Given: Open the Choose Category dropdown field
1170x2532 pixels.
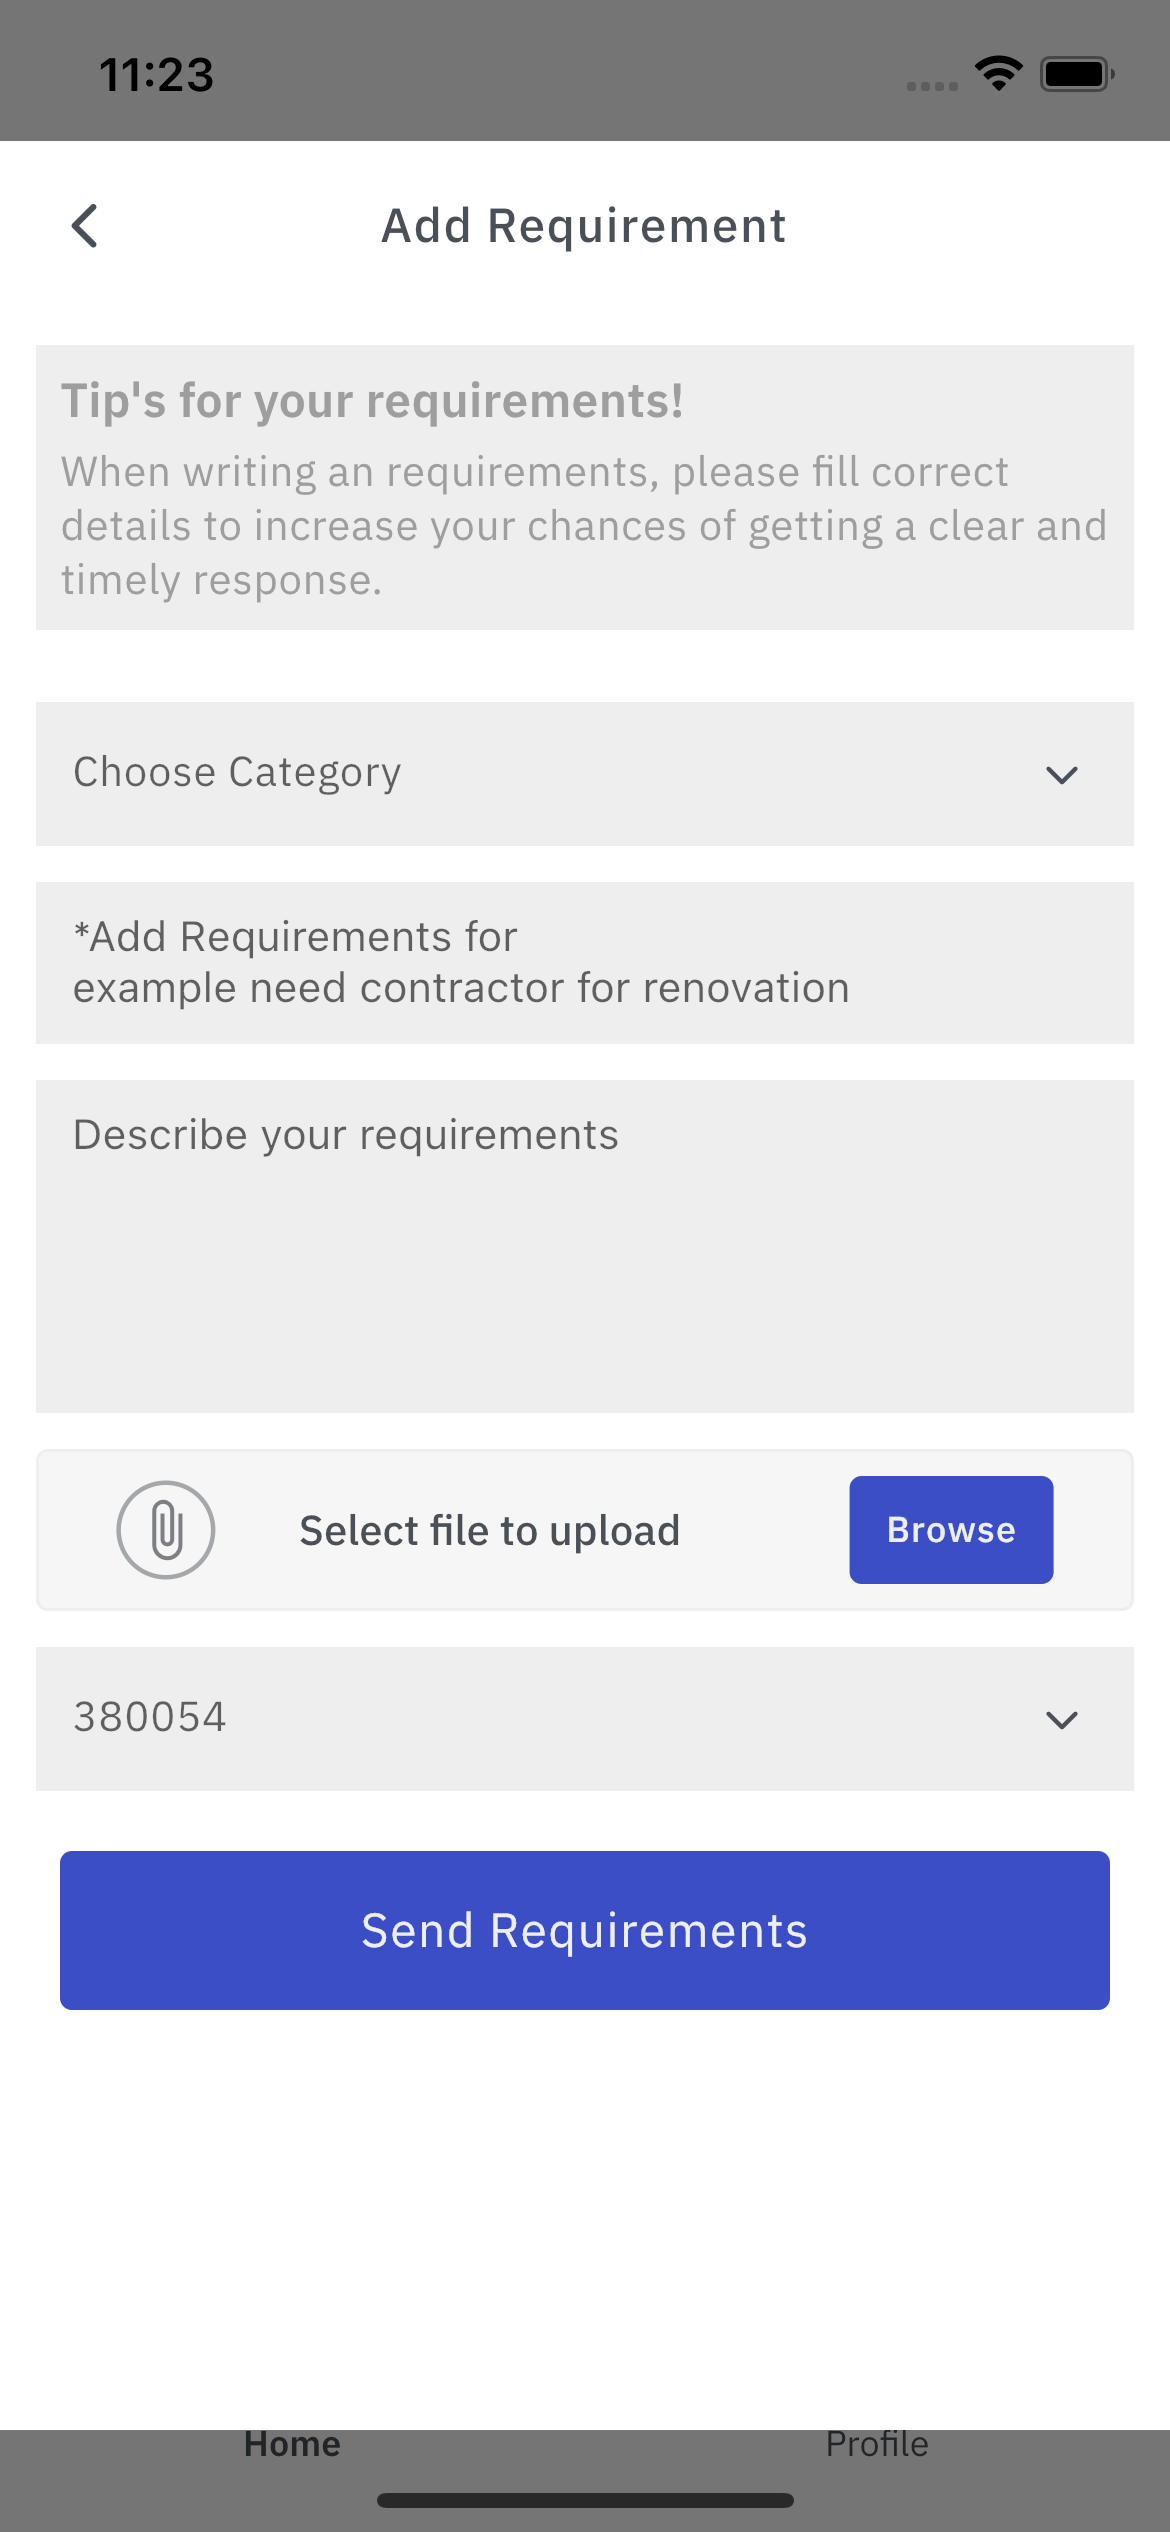Looking at the screenshot, I should [585, 774].
